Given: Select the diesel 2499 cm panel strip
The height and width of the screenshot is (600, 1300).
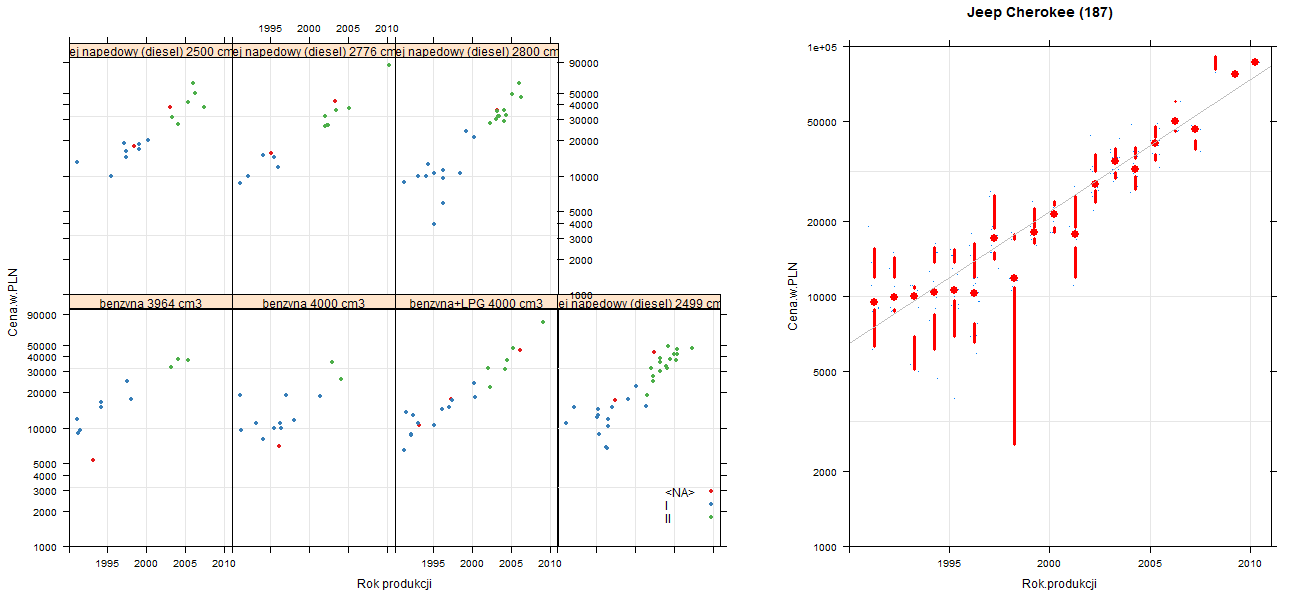Looking at the screenshot, I should coord(639,302).
